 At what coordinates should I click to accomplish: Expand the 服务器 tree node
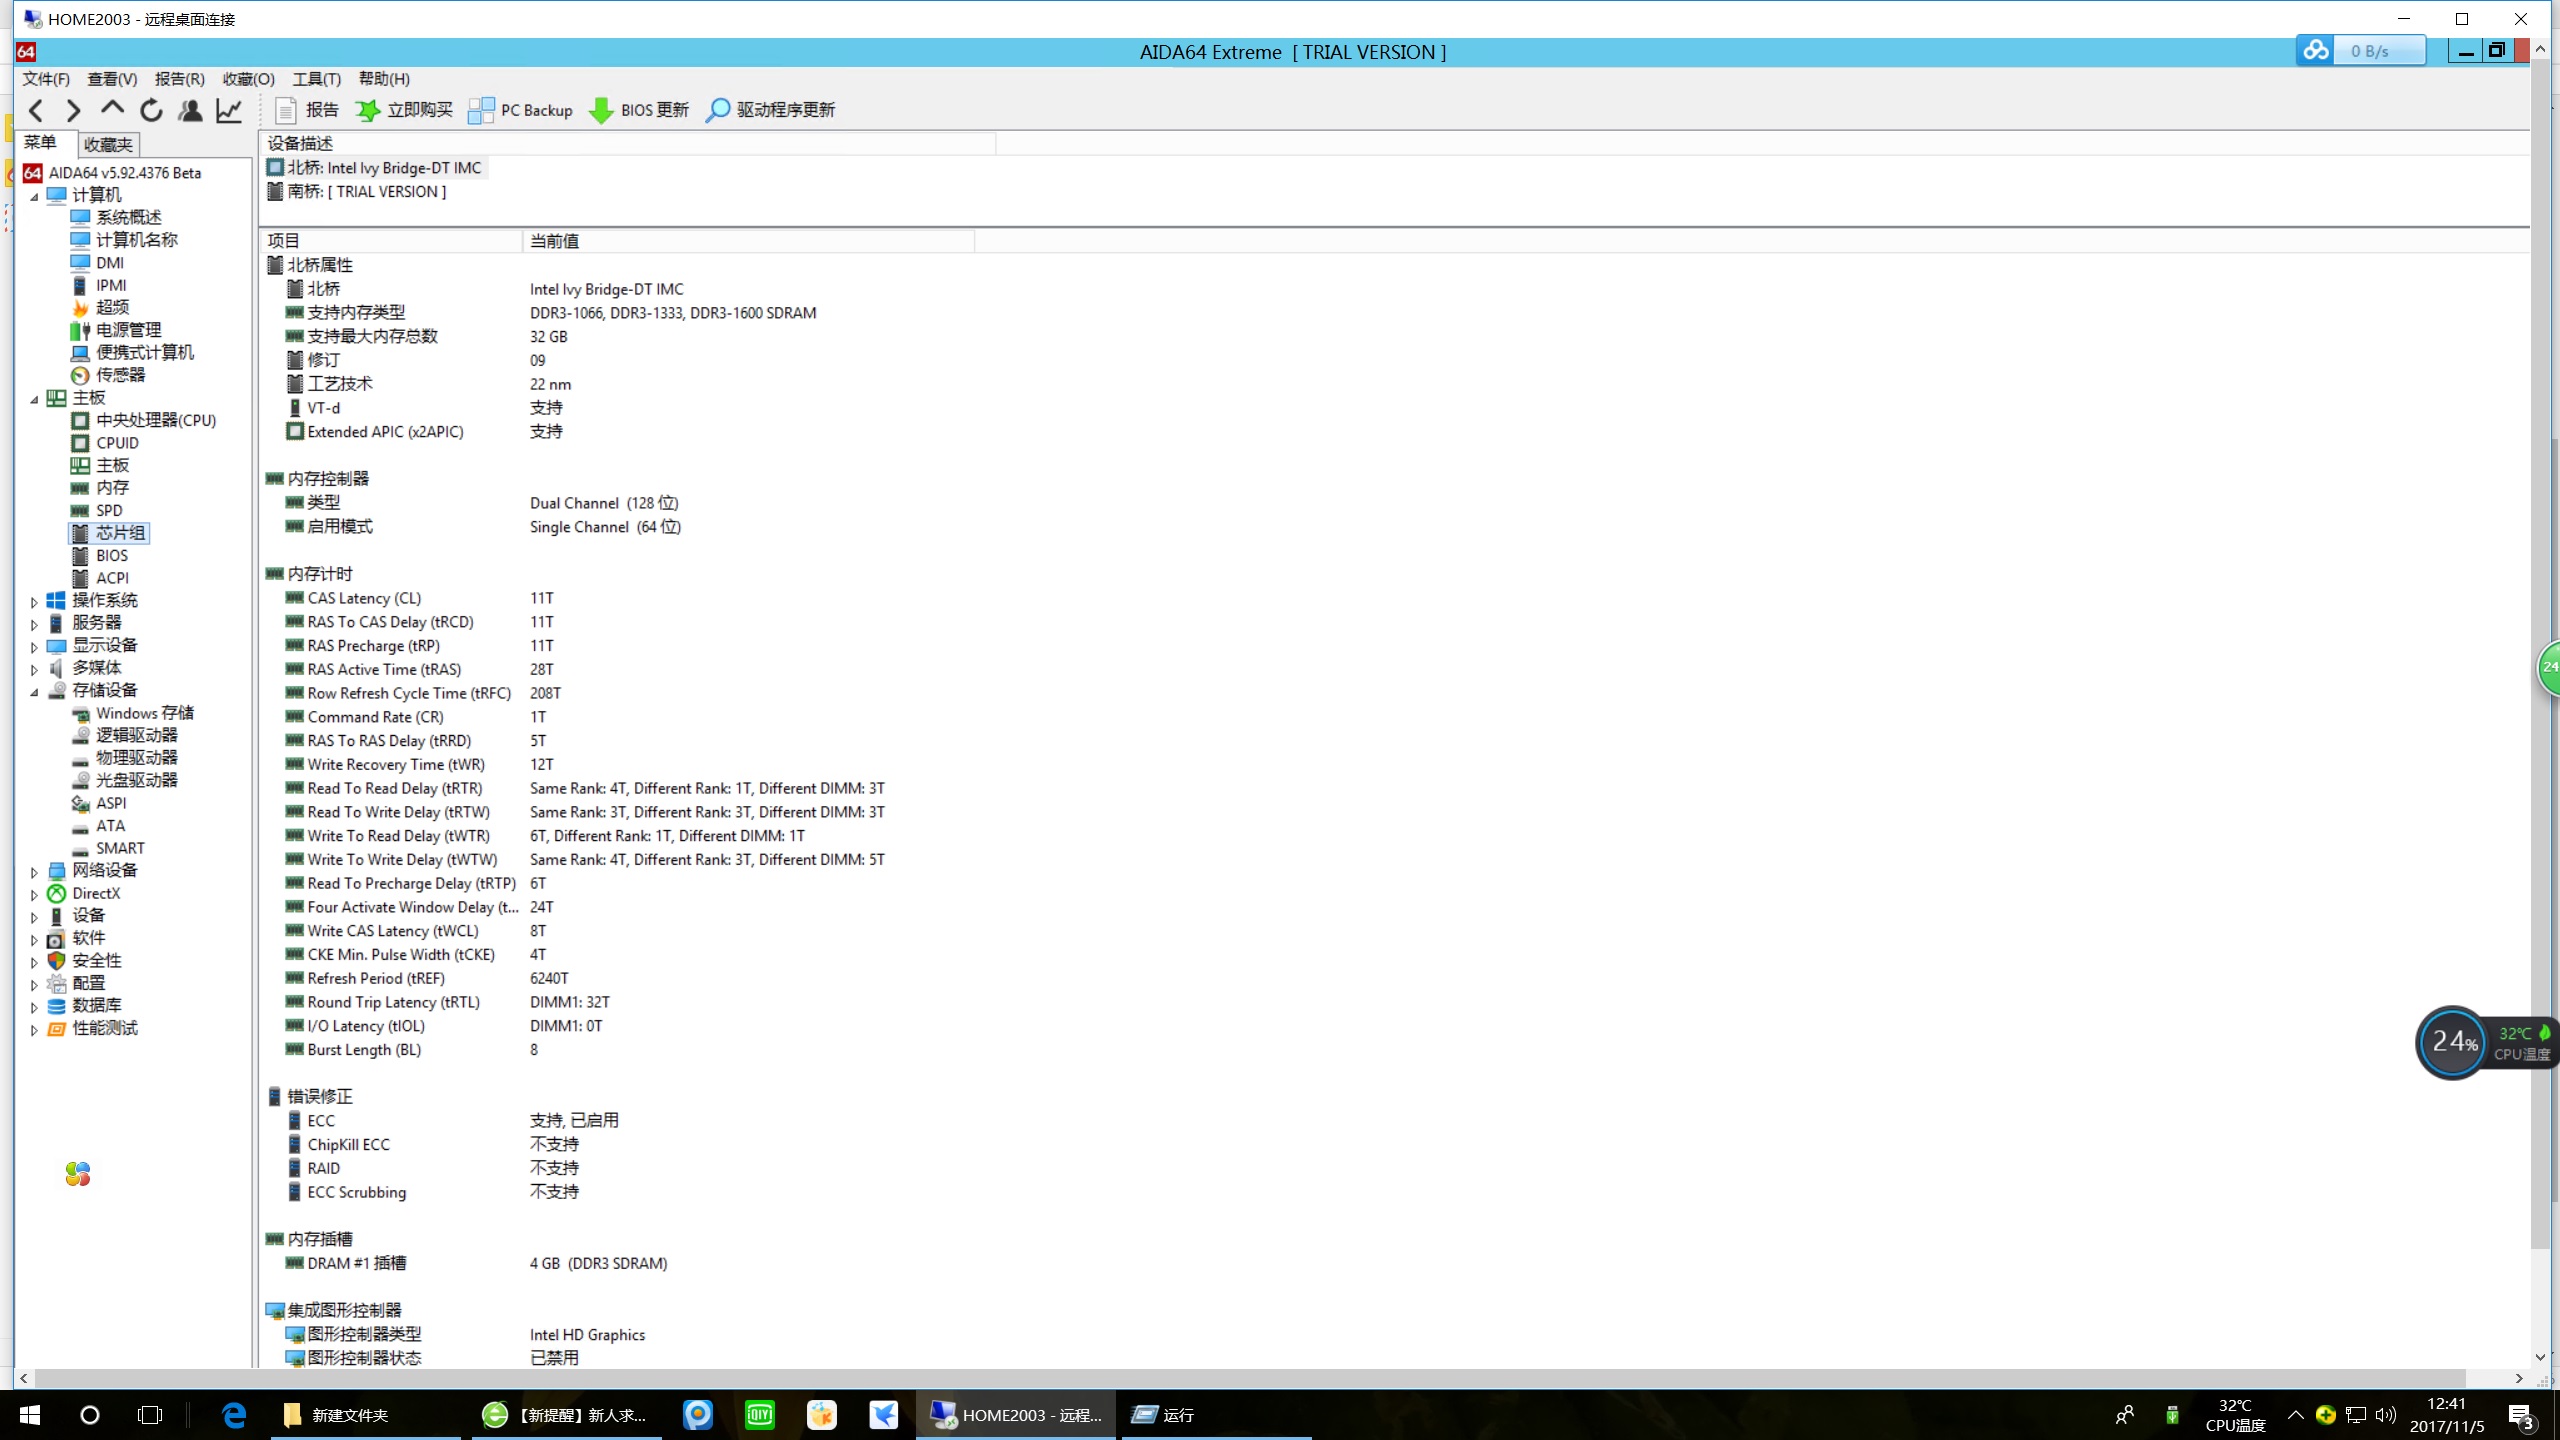(x=34, y=624)
